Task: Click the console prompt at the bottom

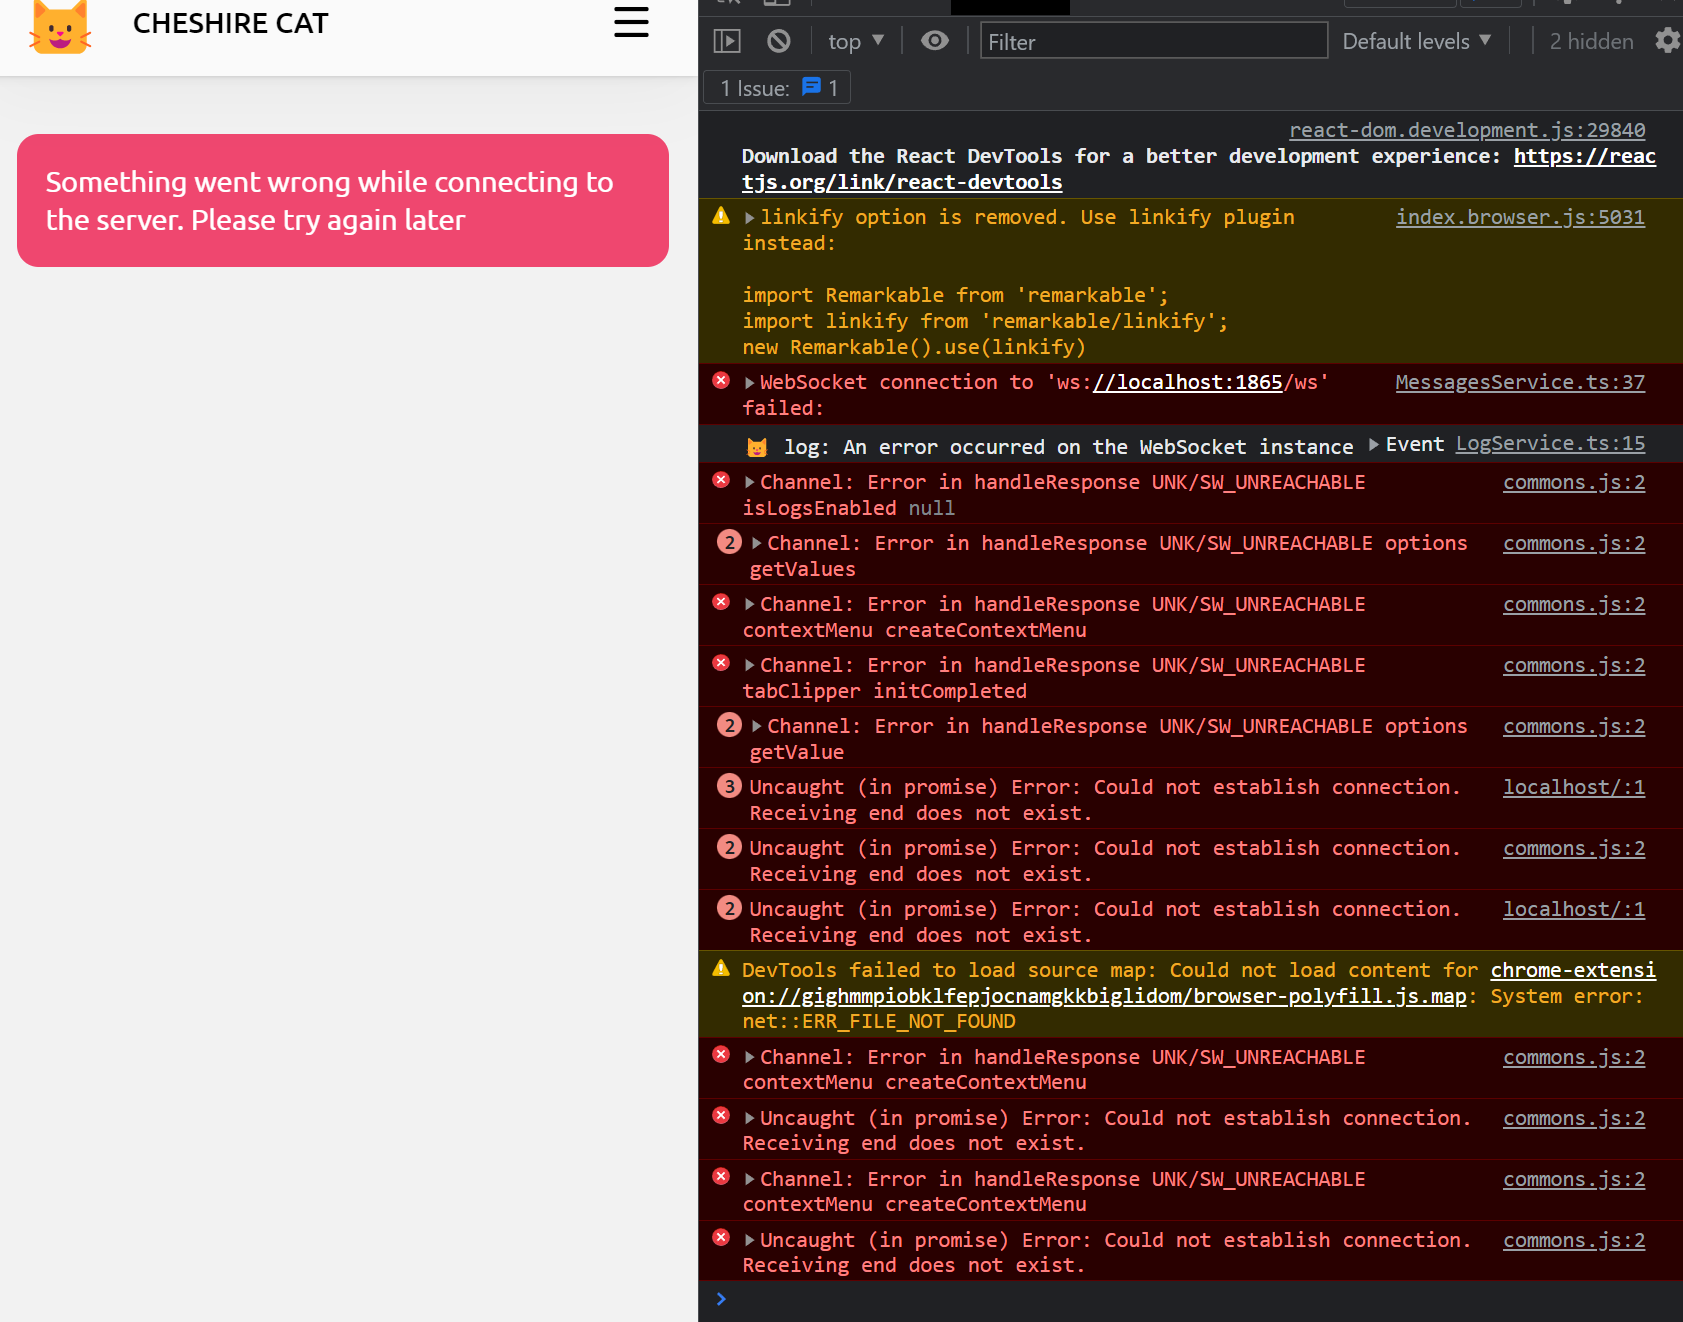Action: [900, 1298]
